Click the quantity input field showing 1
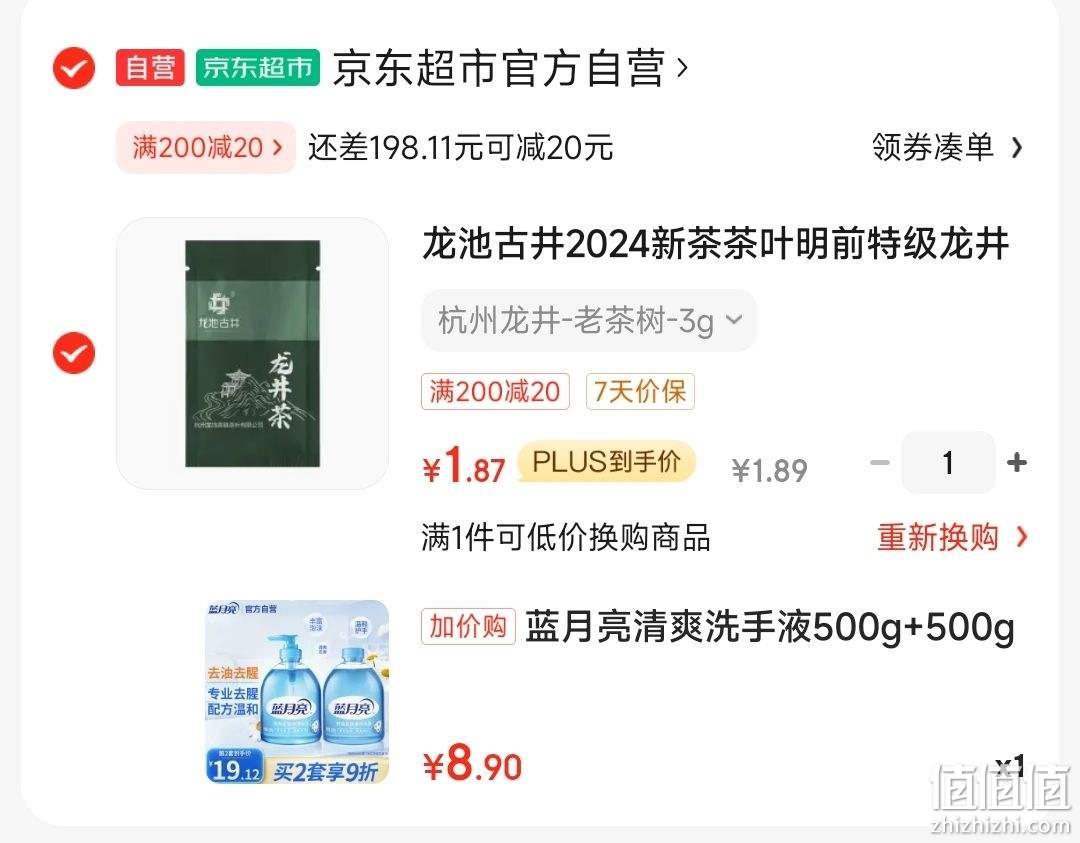This screenshot has width=1080, height=843. pos(948,463)
